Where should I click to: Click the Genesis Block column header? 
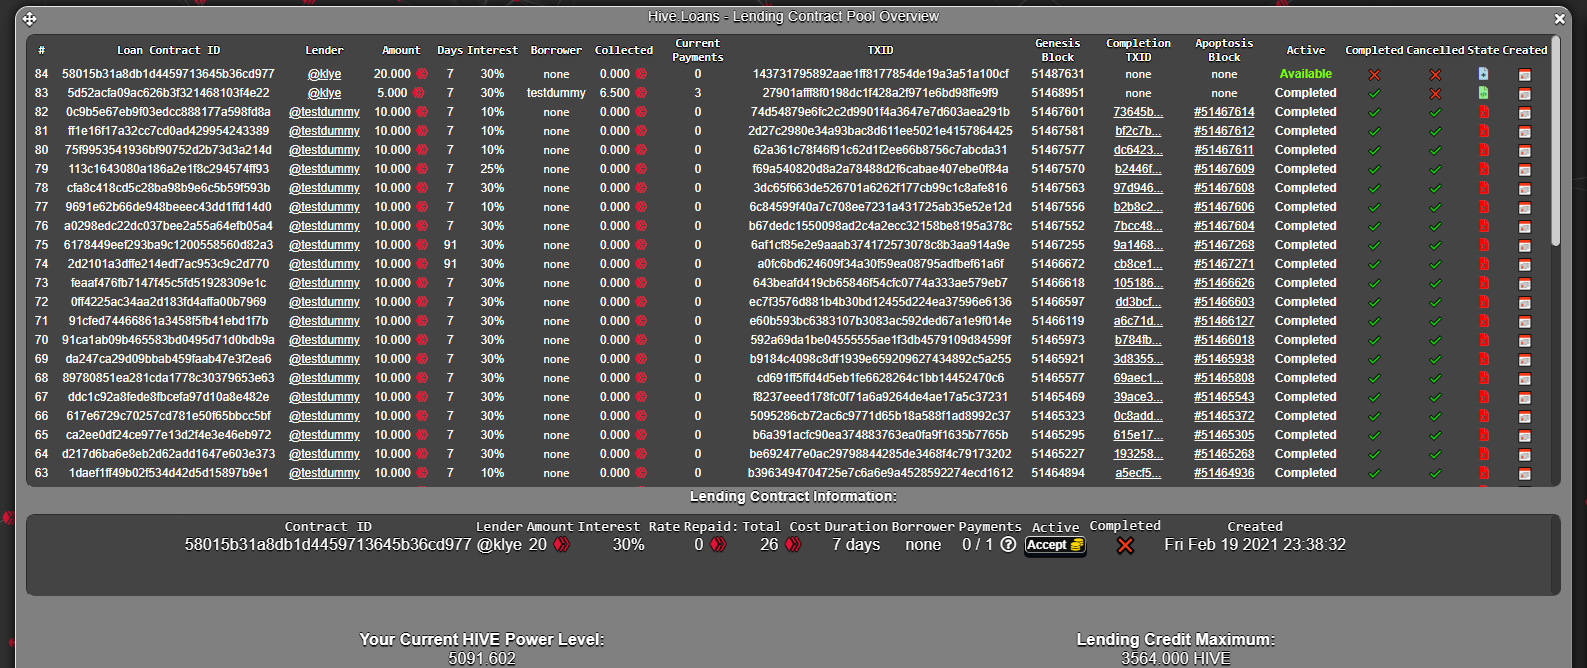[1058, 50]
